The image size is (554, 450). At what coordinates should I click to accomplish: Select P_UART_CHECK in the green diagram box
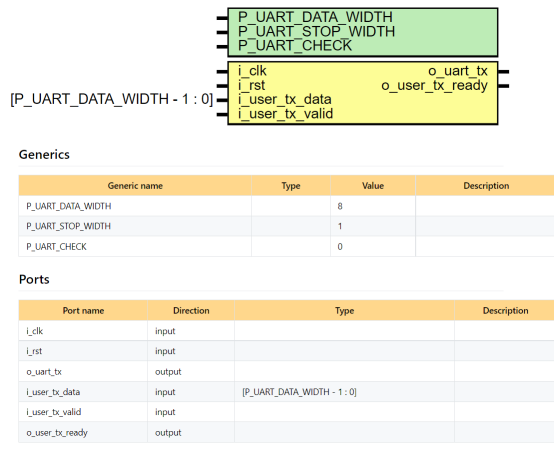295,46
